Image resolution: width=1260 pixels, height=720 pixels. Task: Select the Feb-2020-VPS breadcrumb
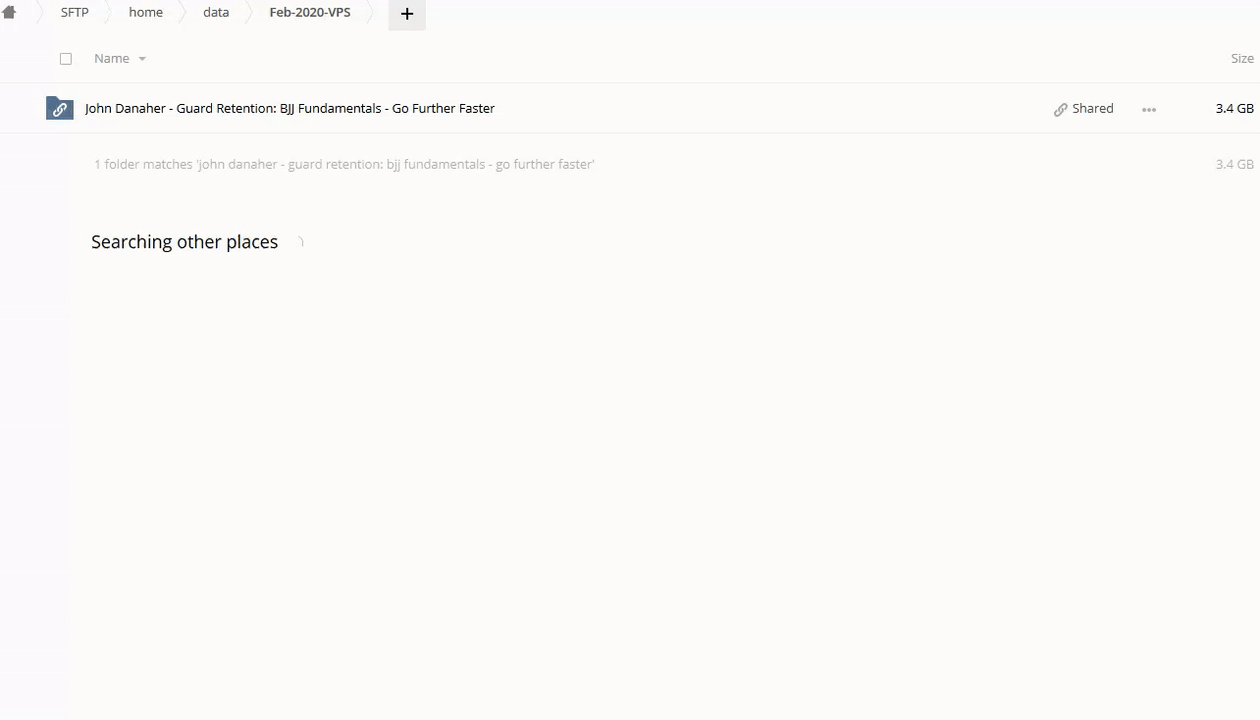(x=310, y=13)
